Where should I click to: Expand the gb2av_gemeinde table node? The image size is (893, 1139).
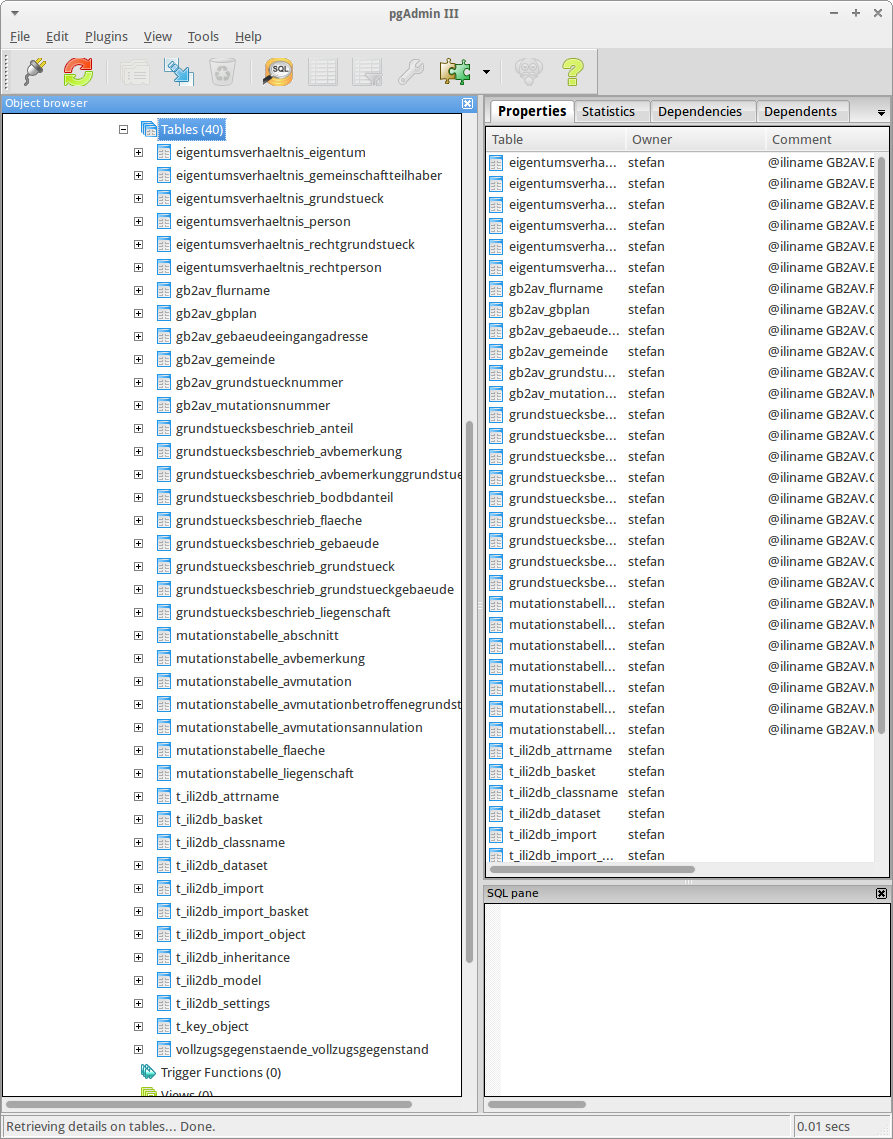click(138, 360)
